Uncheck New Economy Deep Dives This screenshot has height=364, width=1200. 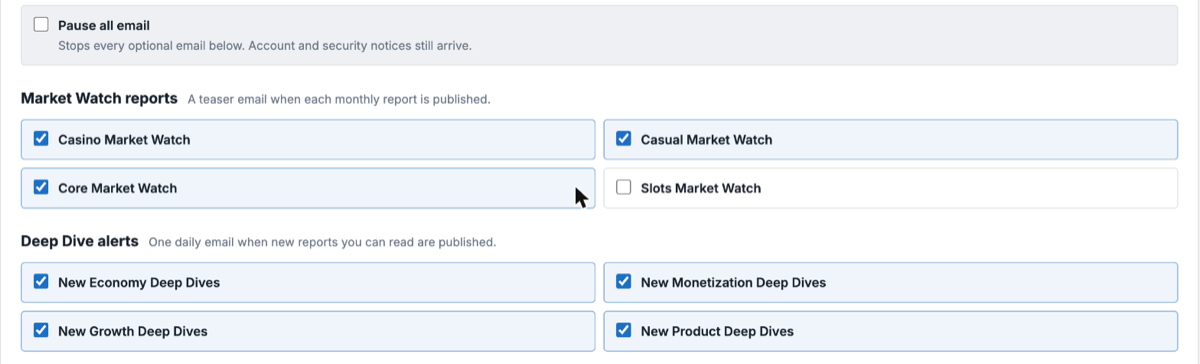click(x=41, y=282)
